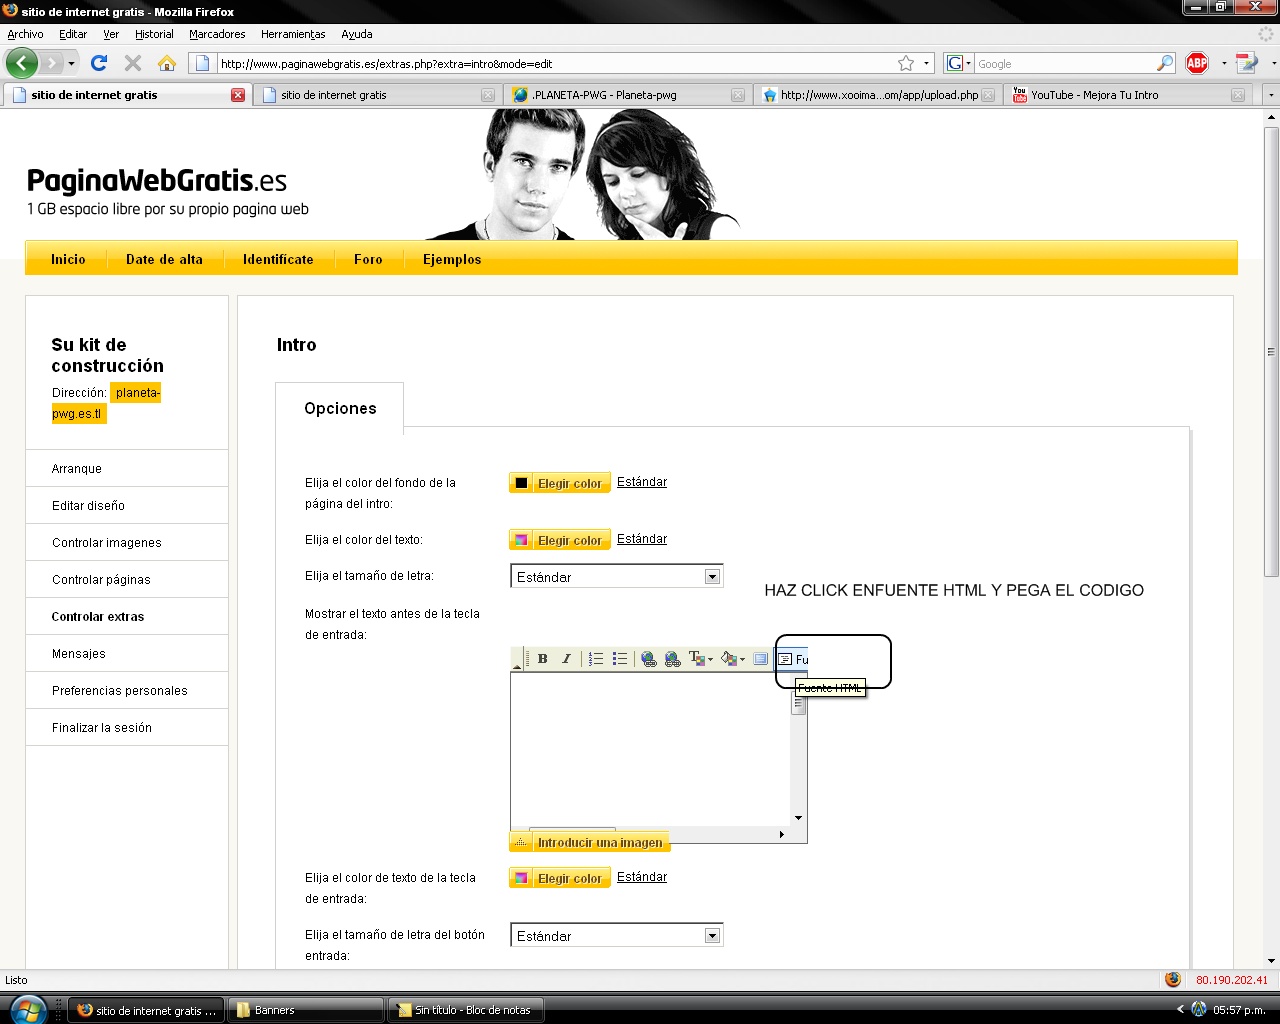This screenshot has width=1280, height=1024.
Task: Open the Herramientas menu
Action: pos(293,34)
